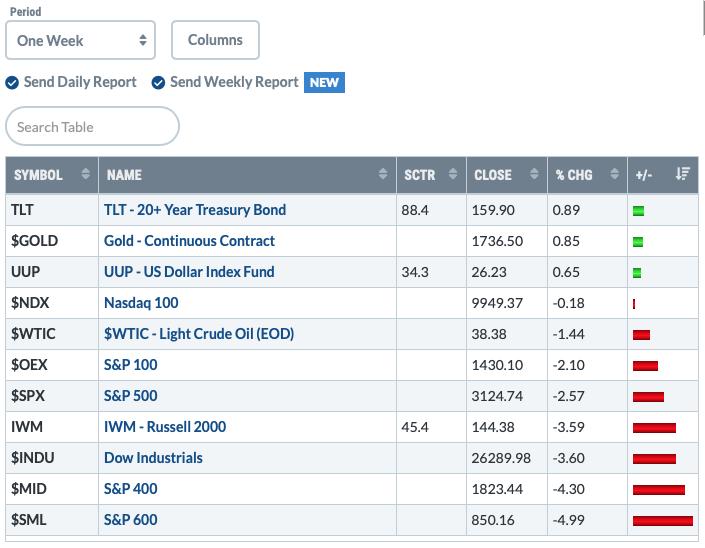Click the red bar in the $SML row
Screen dimensions: 705x548
pos(663,521)
